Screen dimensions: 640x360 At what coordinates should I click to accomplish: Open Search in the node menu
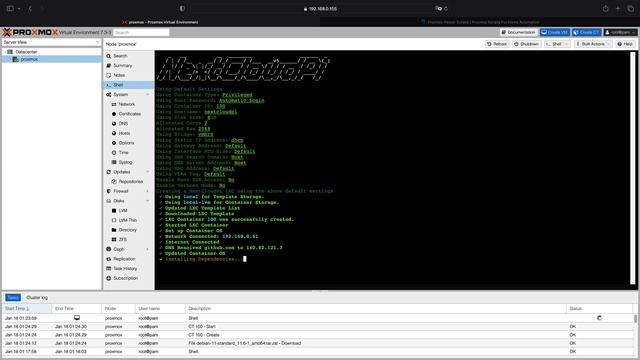pos(120,56)
